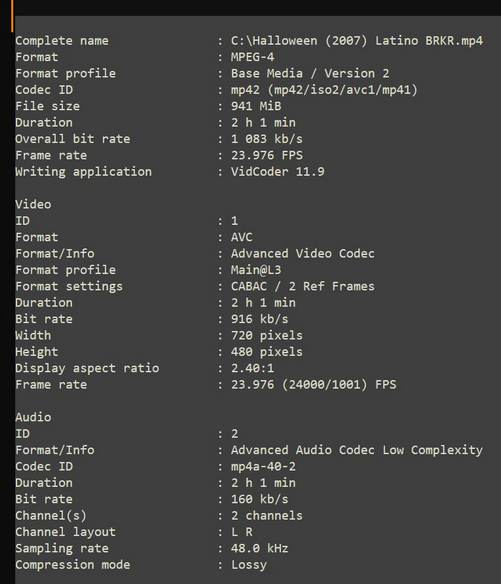
Task: Select the Codec ID 'mp42 (mp42/iso2/avc1/mp41)' value
Action: [x=324, y=90]
